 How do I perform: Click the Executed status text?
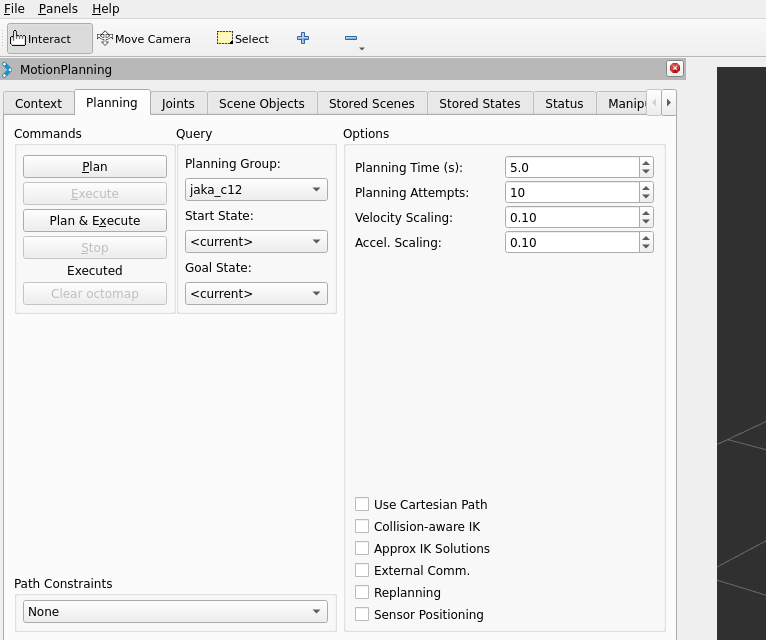coord(95,271)
